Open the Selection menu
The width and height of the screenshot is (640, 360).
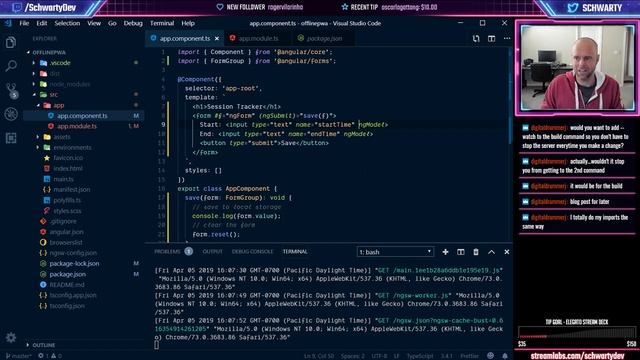[x=67, y=23]
